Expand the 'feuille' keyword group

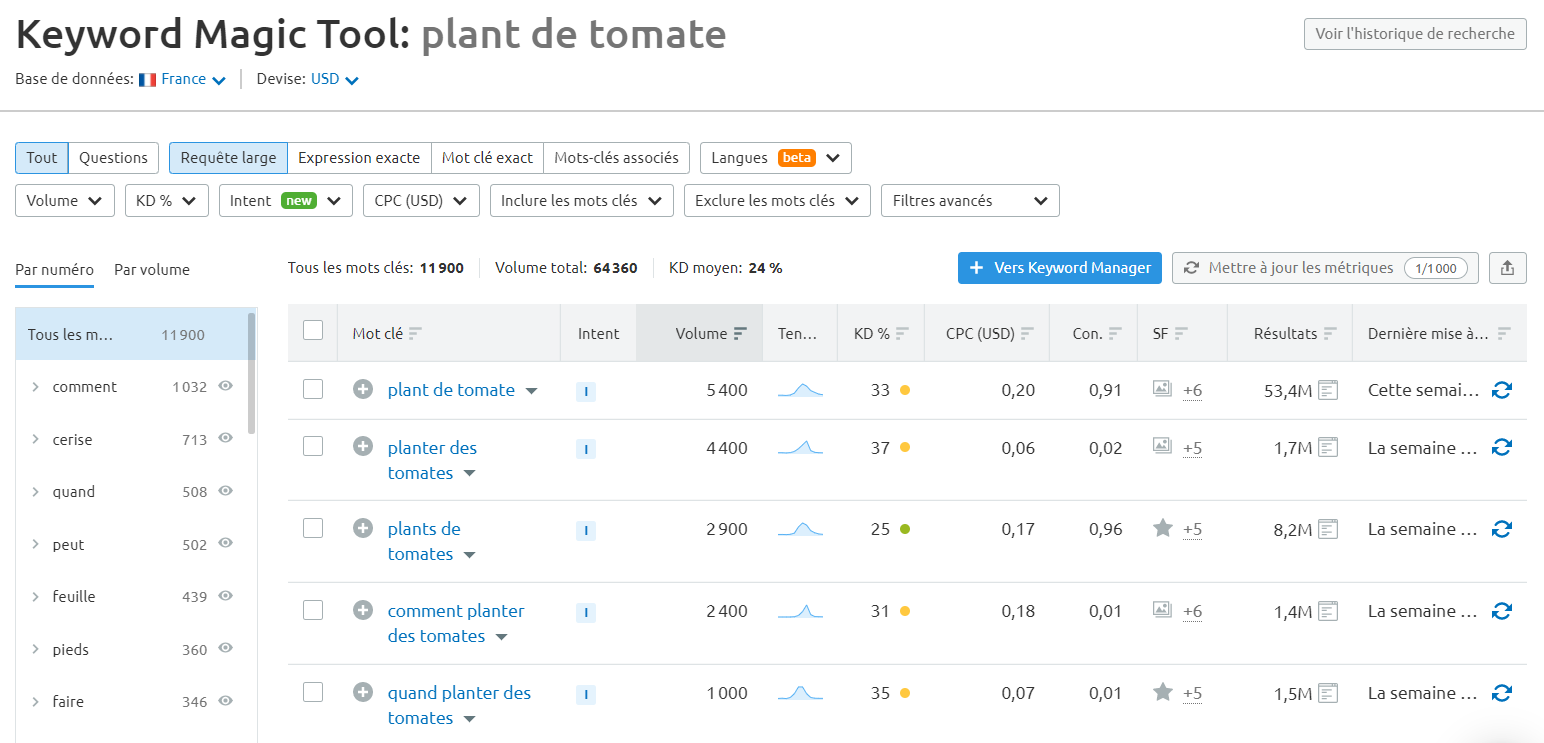point(35,596)
